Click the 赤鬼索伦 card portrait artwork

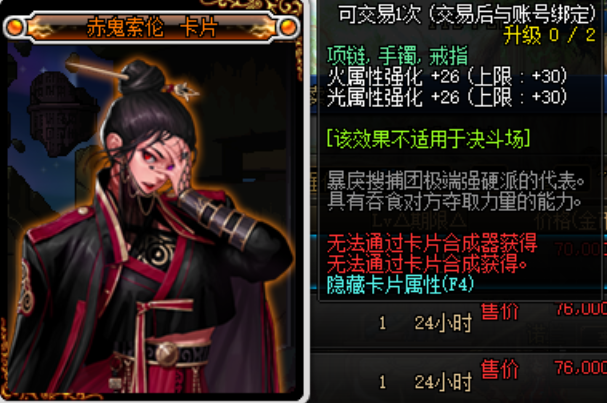pyautogui.click(x=152, y=219)
